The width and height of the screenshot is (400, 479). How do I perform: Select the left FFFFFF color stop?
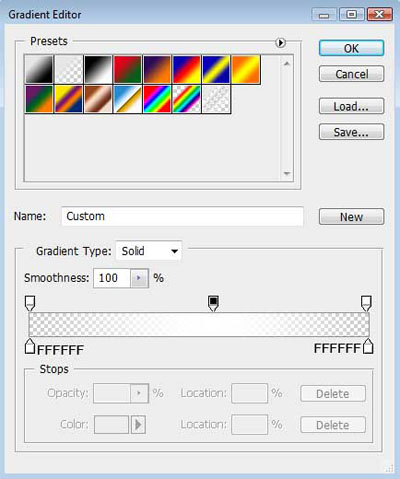[x=30, y=346]
